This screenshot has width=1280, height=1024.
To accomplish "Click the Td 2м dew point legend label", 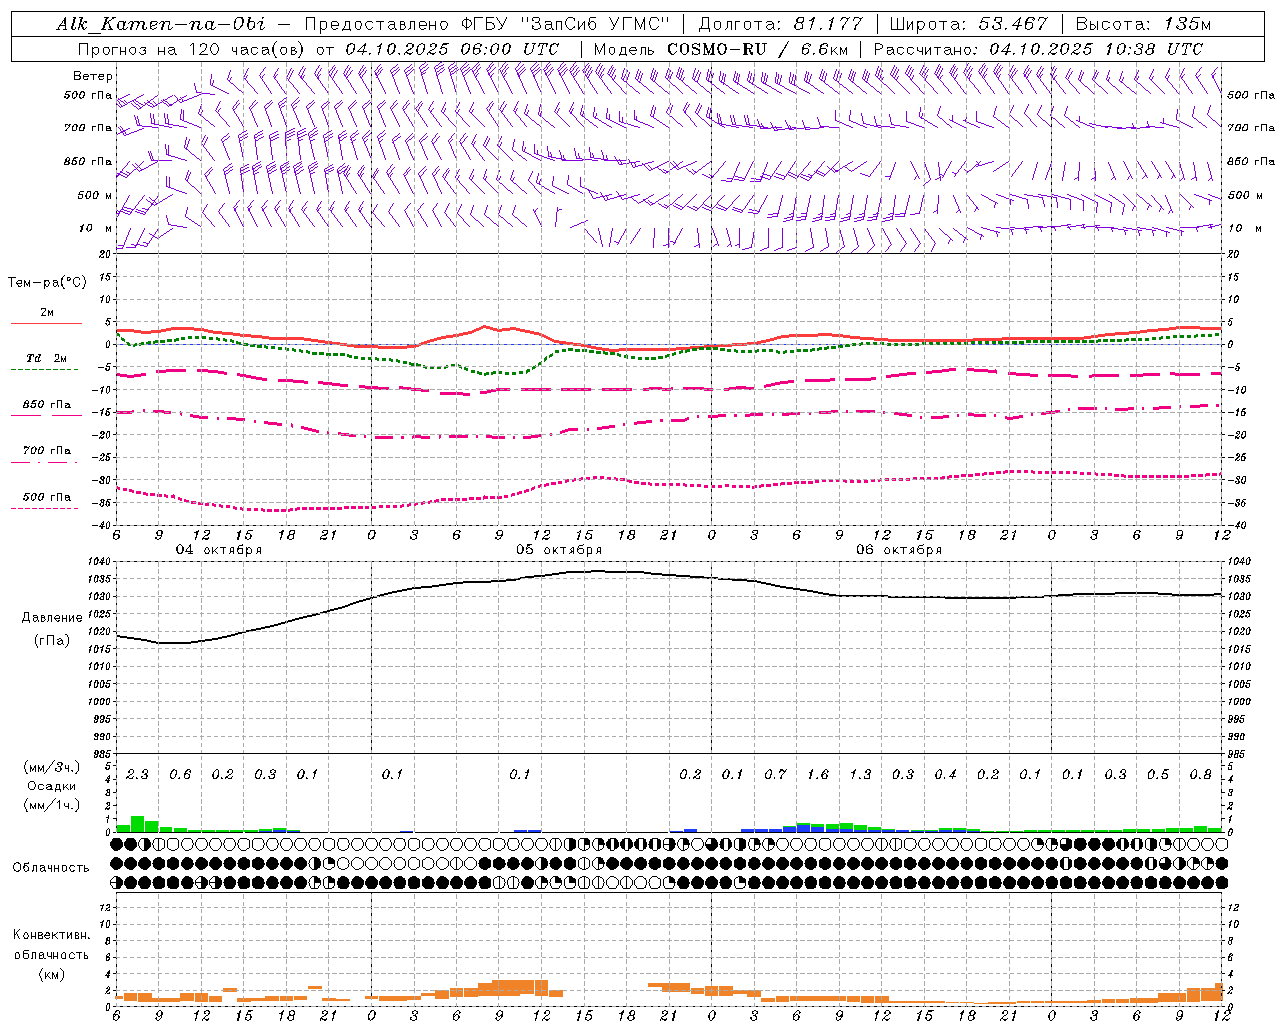I will pos(47,358).
